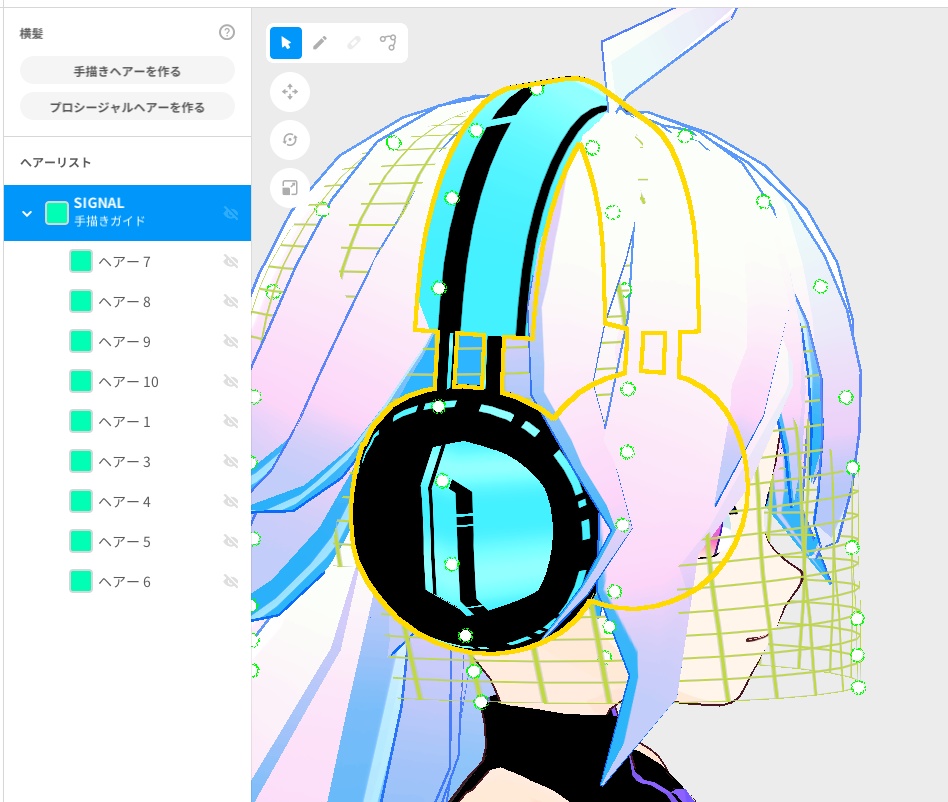Click the color swatch beside ヘアー 9
This screenshot has height=802, width=948.
click(x=79, y=341)
